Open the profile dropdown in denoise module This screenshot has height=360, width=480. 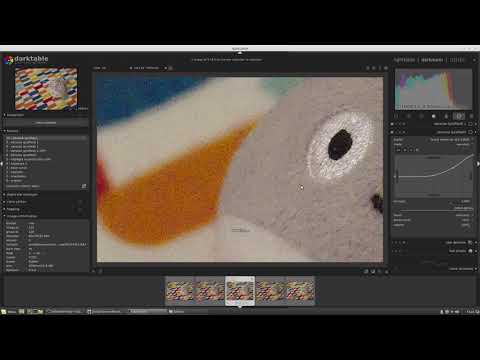click(x=433, y=140)
